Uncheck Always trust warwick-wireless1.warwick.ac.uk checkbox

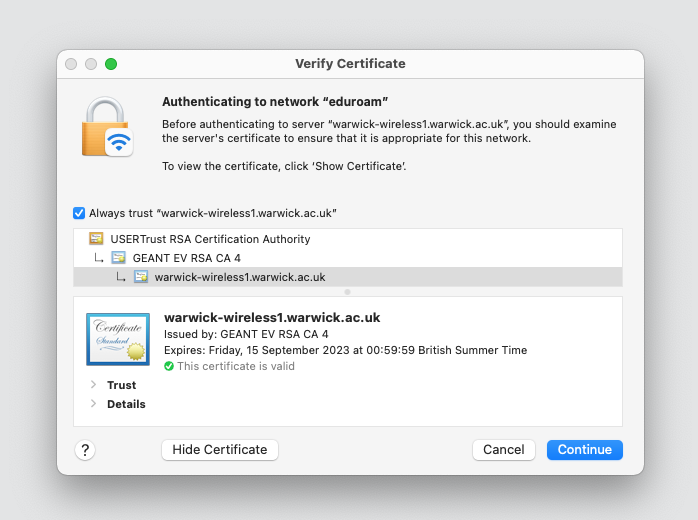coord(79,213)
